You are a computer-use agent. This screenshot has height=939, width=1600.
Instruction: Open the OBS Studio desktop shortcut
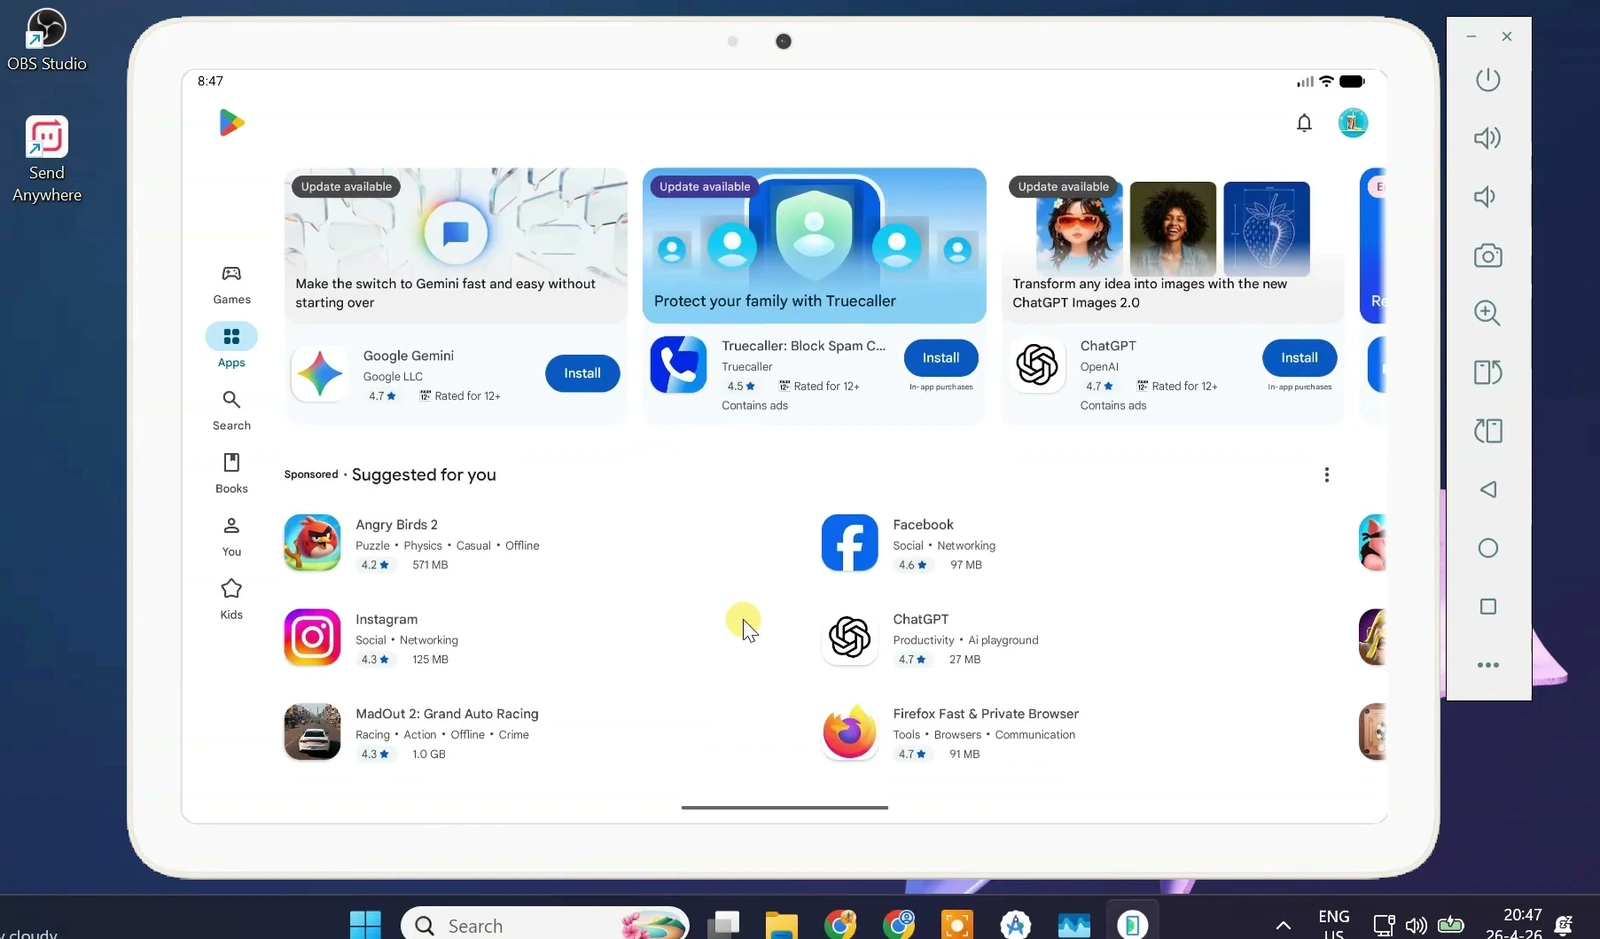click(x=47, y=40)
